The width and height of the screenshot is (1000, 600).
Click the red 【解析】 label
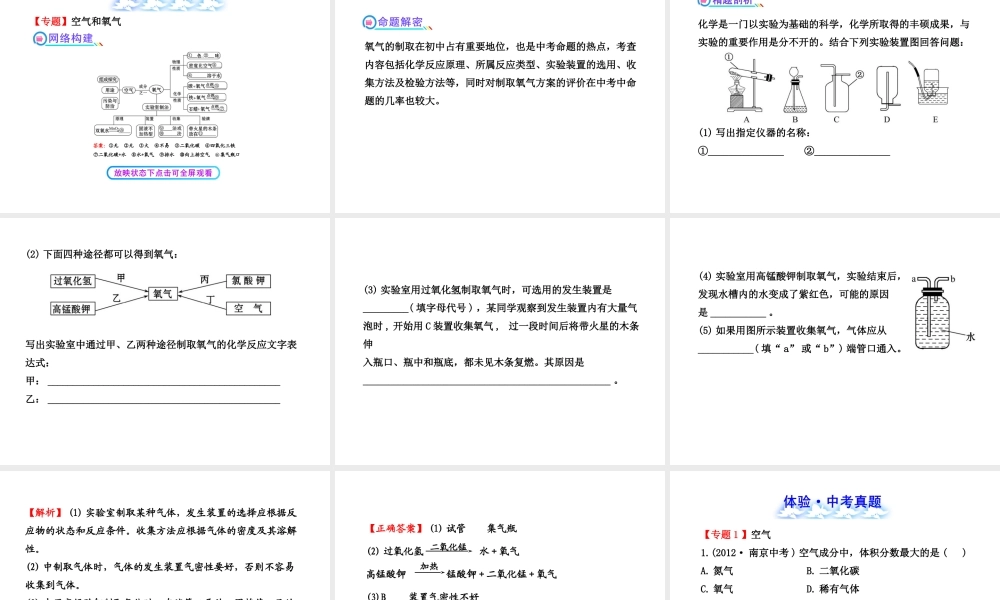coord(45,513)
